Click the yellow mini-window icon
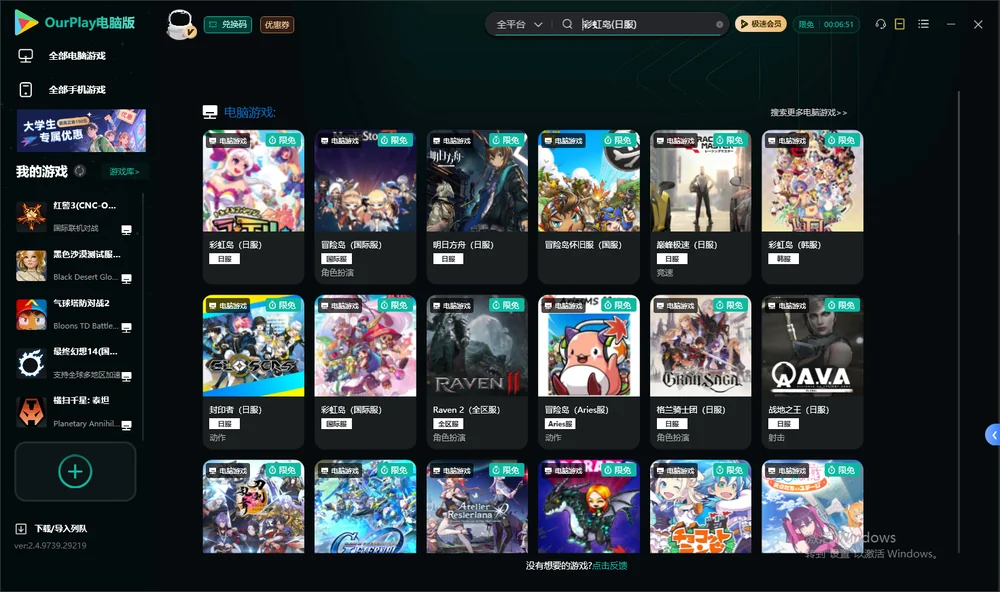 (900, 24)
